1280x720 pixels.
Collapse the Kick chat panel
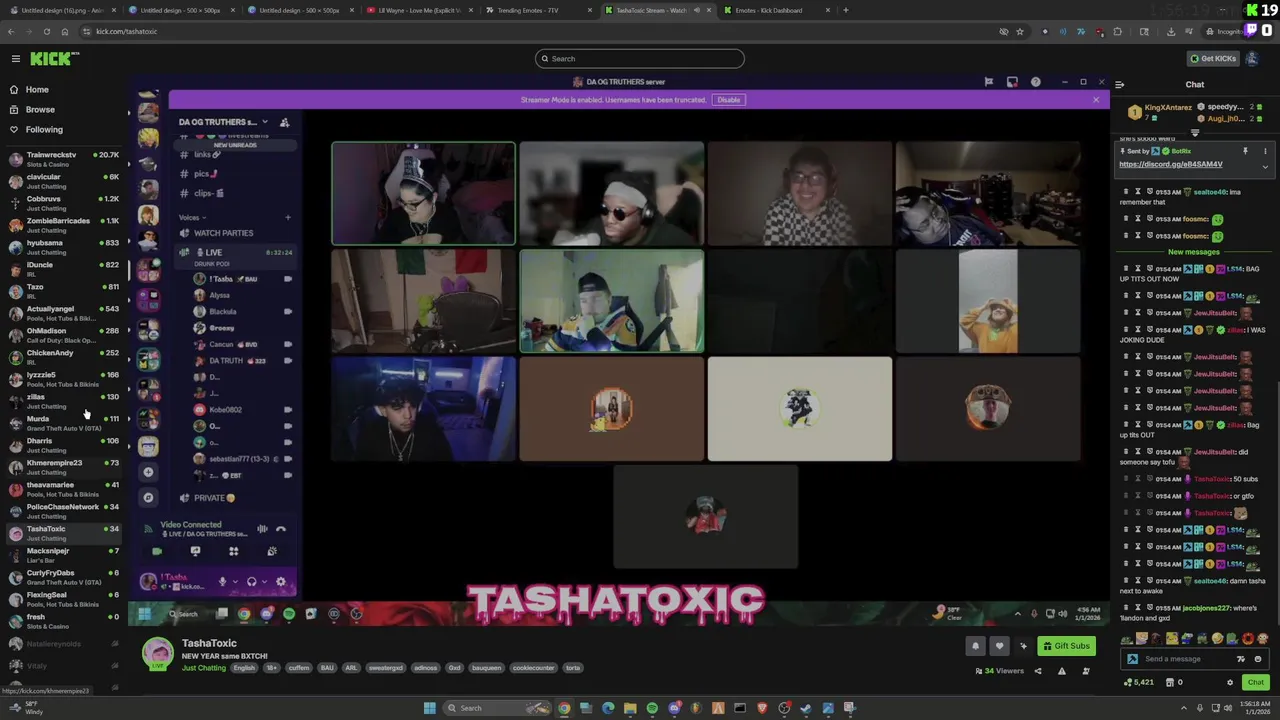pyautogui.click(x=1120, y=85)
